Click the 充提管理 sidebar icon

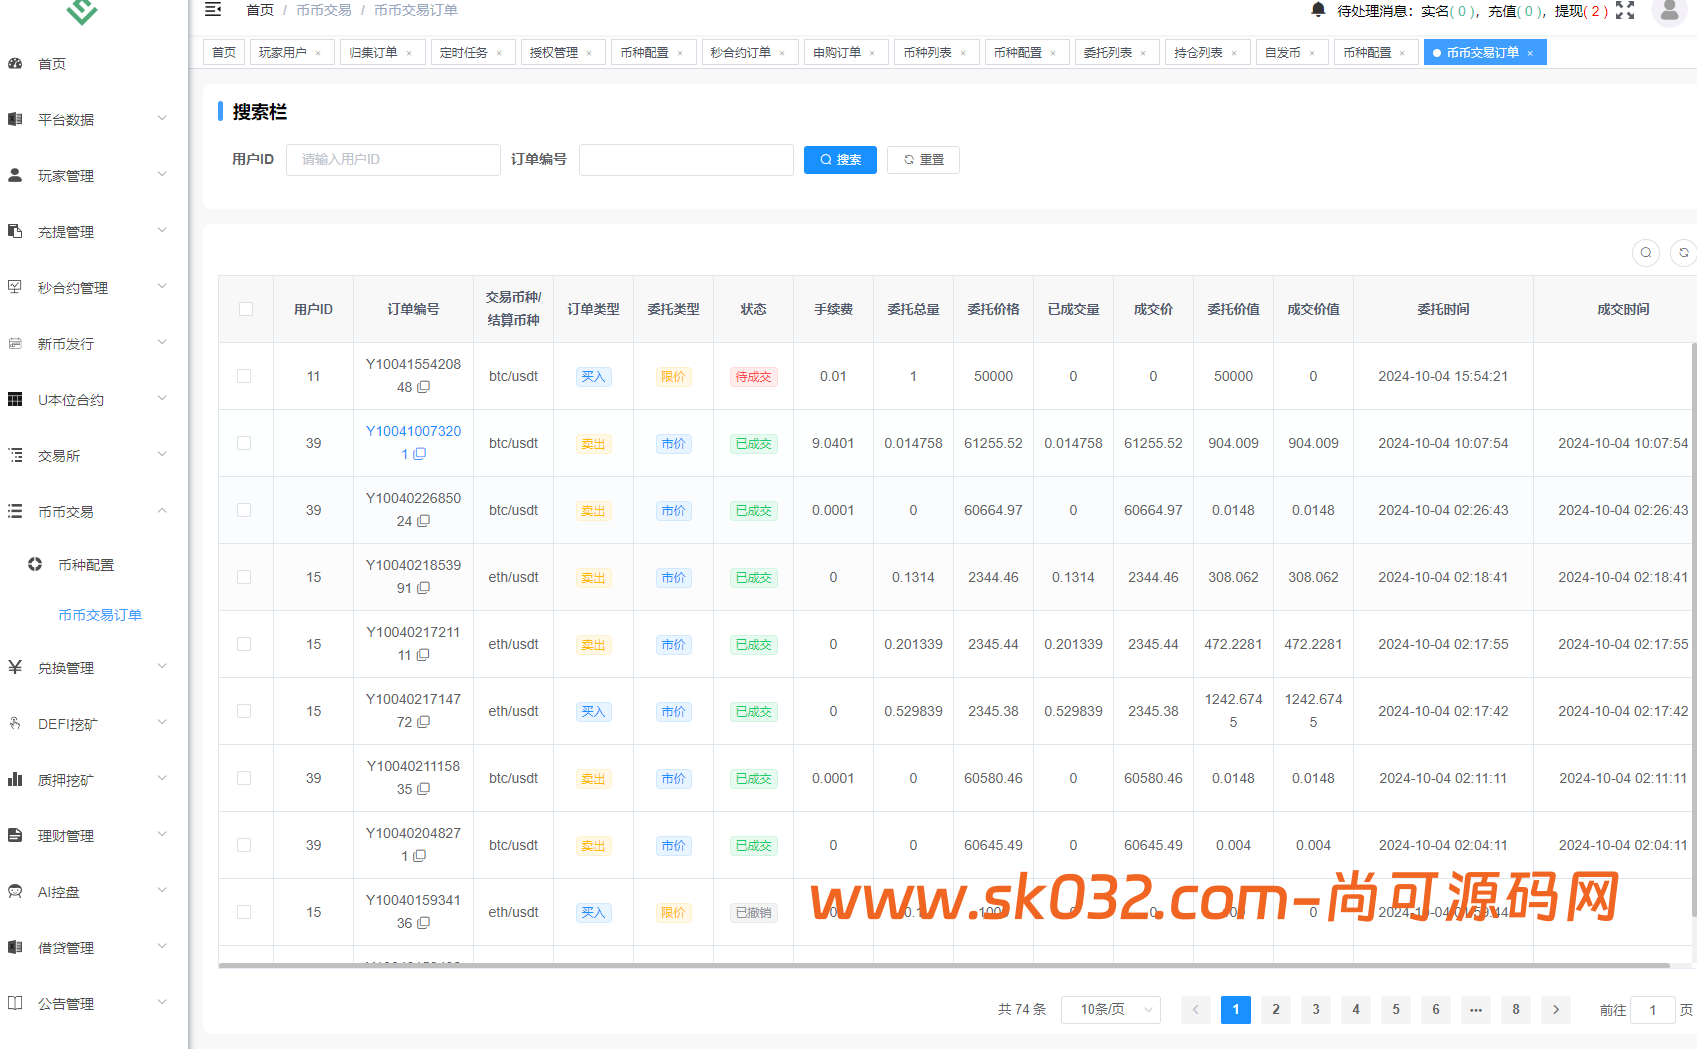pyautogui.click(x=15, y=231)
